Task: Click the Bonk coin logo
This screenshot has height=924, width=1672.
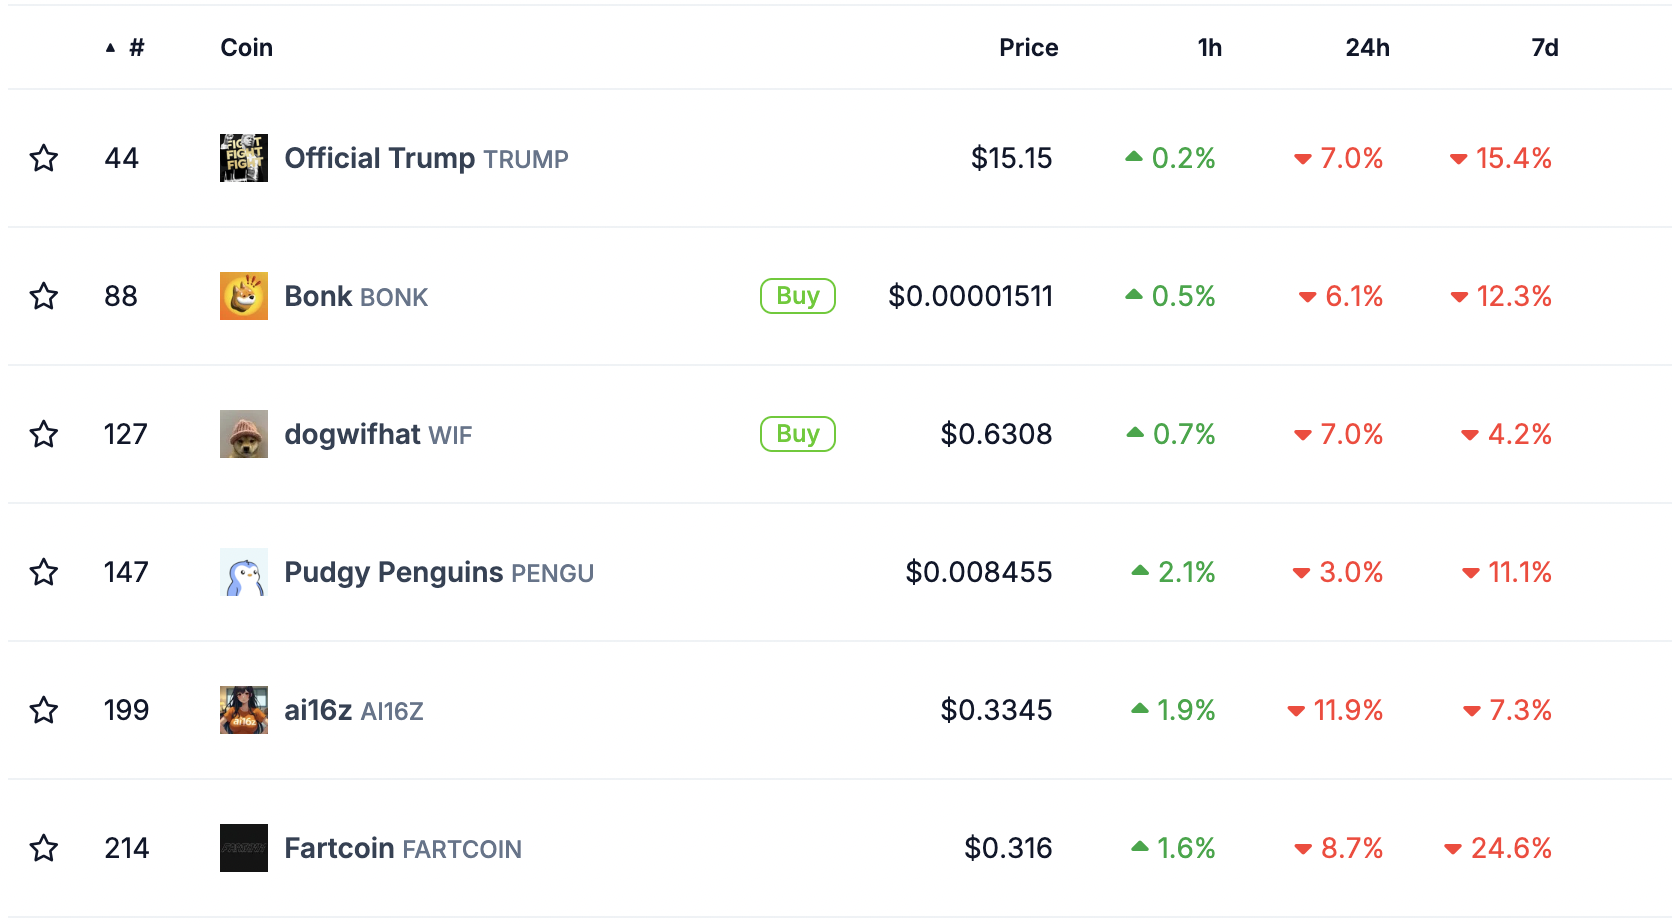Action: [243, 296]
